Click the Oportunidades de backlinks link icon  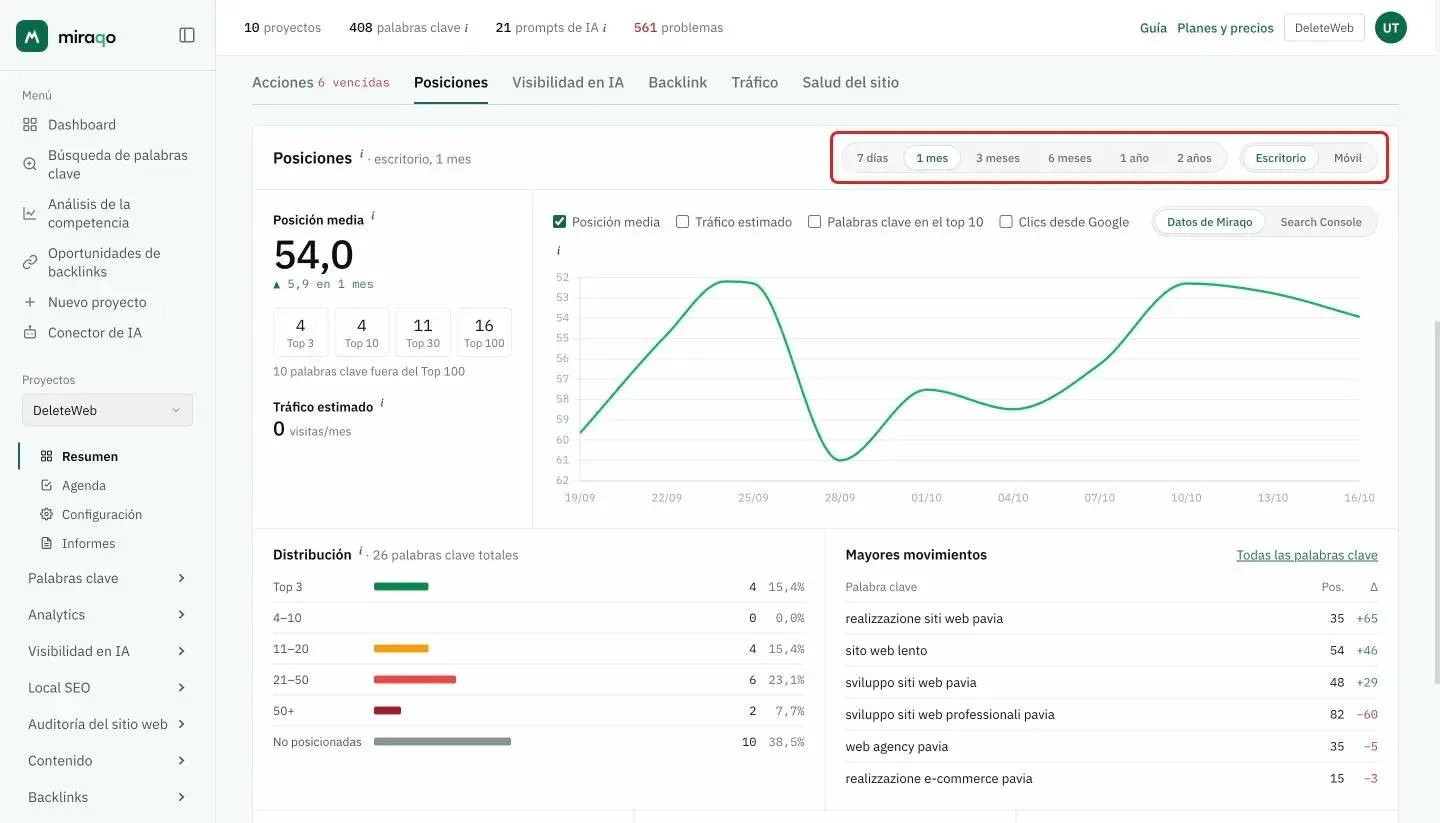(x=30, y=262)
